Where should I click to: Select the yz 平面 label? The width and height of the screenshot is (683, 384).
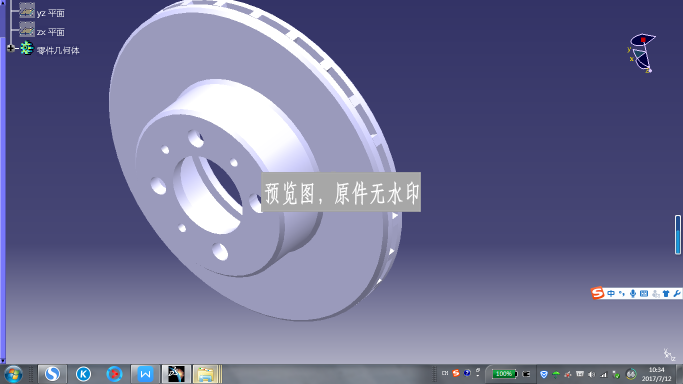(x=51, y=13)
